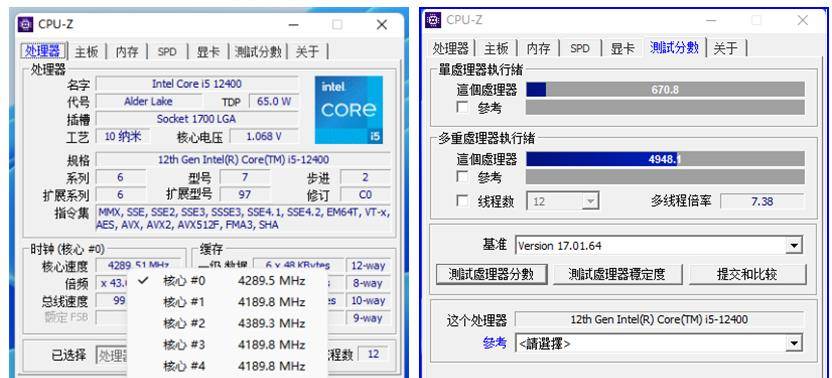Enable the single-thread 參考 reference checkbox

click(463, 107)
